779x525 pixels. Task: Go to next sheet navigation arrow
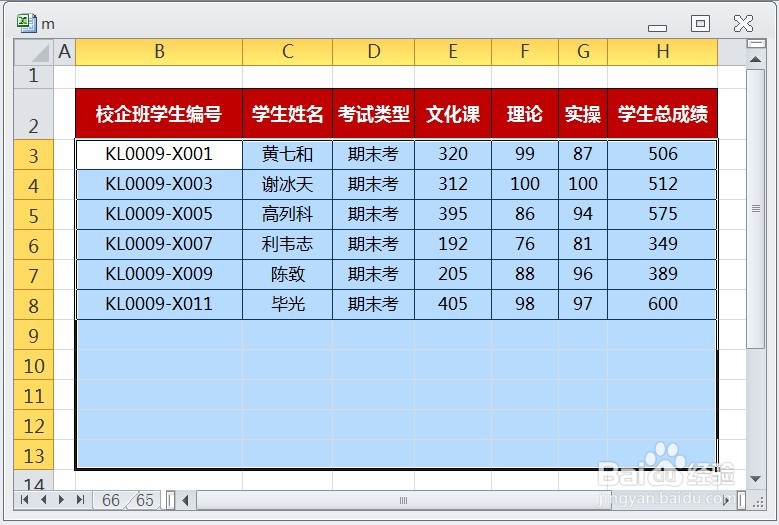click(x=62, y=500)
